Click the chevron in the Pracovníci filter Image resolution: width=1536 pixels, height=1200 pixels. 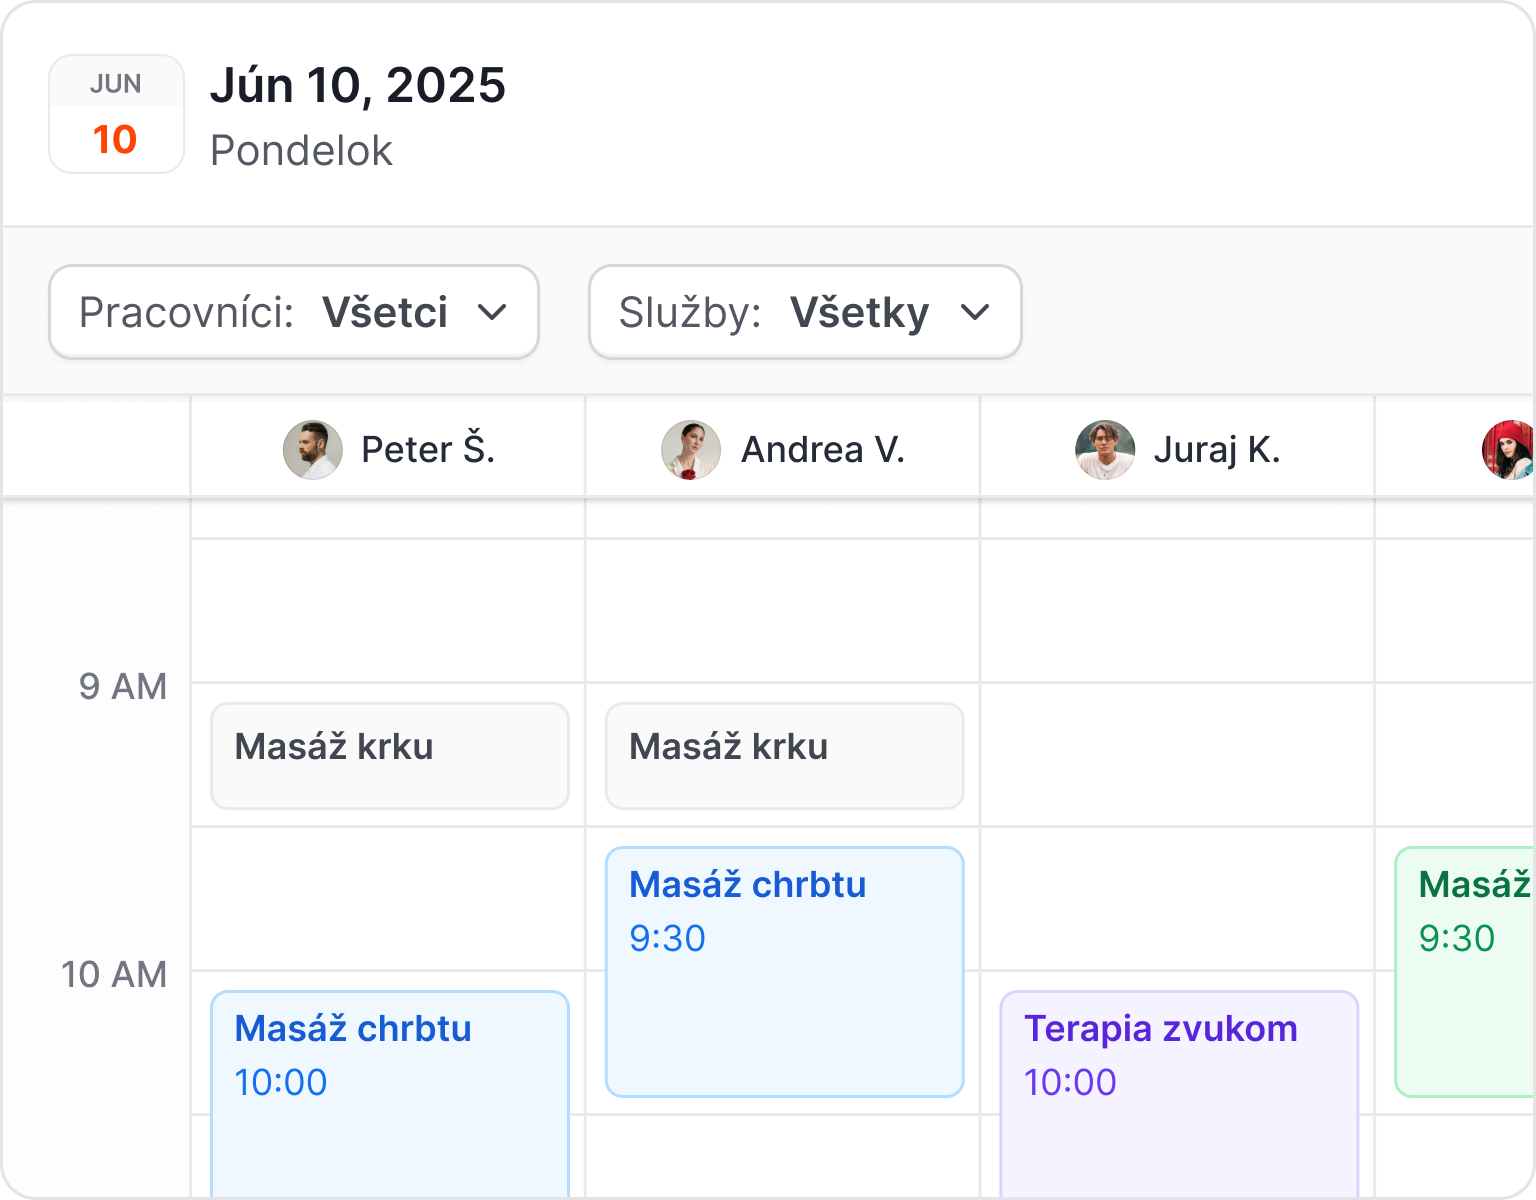pyautogui.click(x=492, y=312)
